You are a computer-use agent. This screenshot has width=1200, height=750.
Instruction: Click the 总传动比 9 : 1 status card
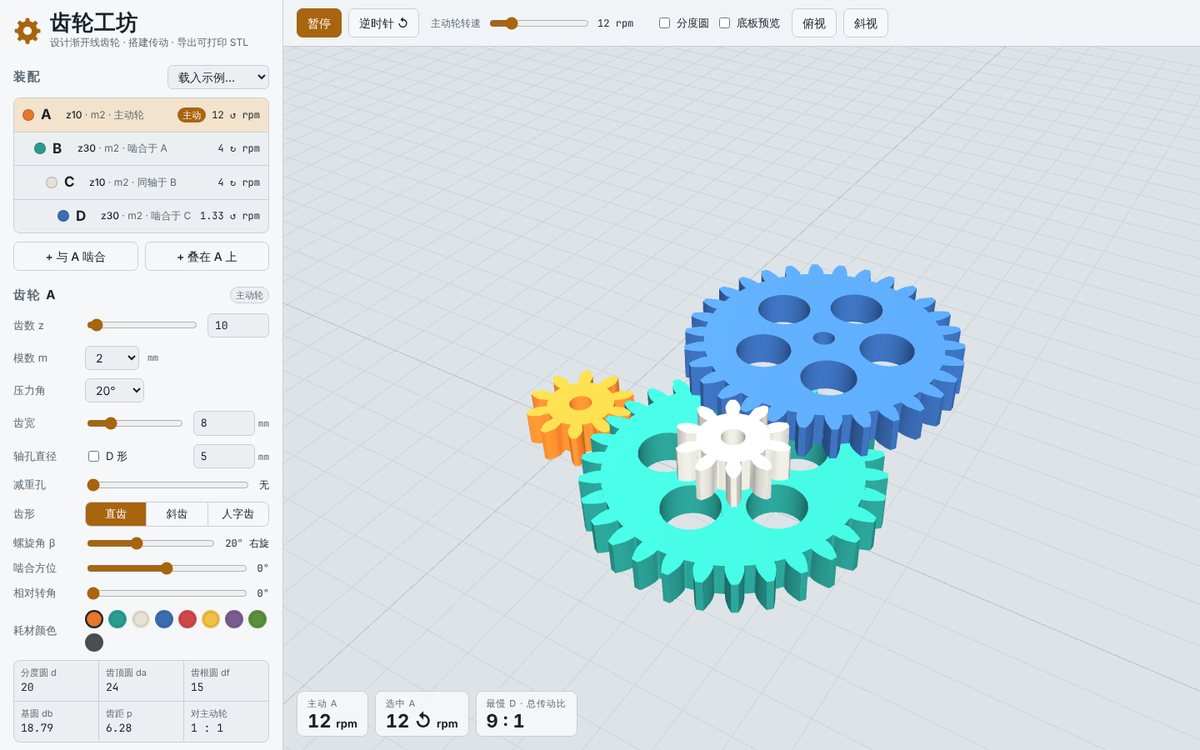526,714
